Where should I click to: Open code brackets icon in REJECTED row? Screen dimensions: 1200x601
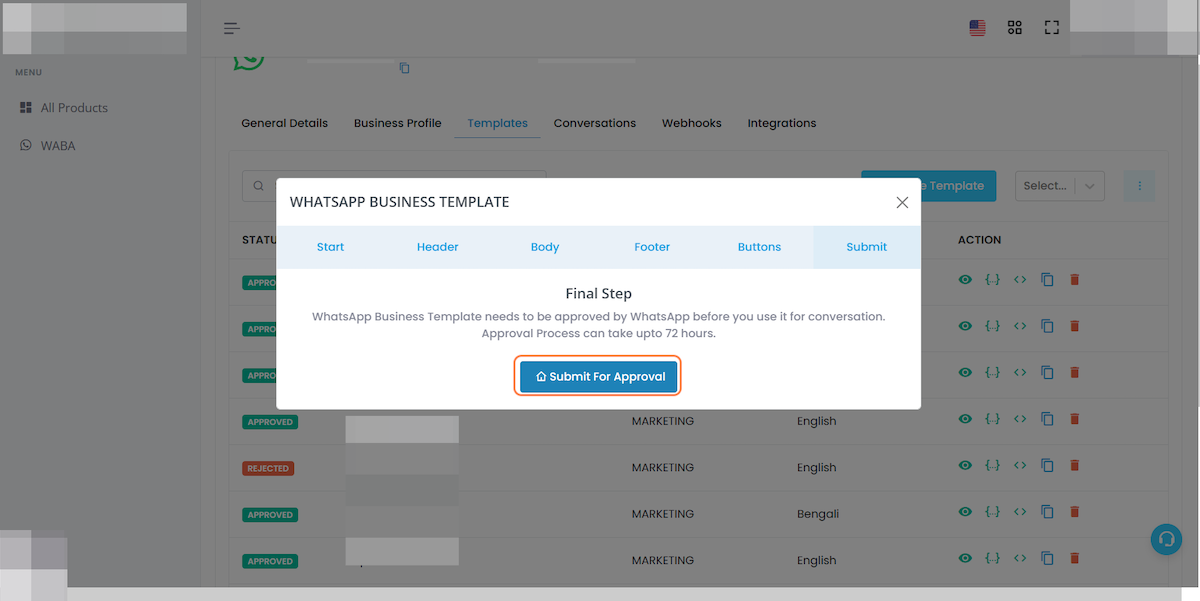point(1020,466)
